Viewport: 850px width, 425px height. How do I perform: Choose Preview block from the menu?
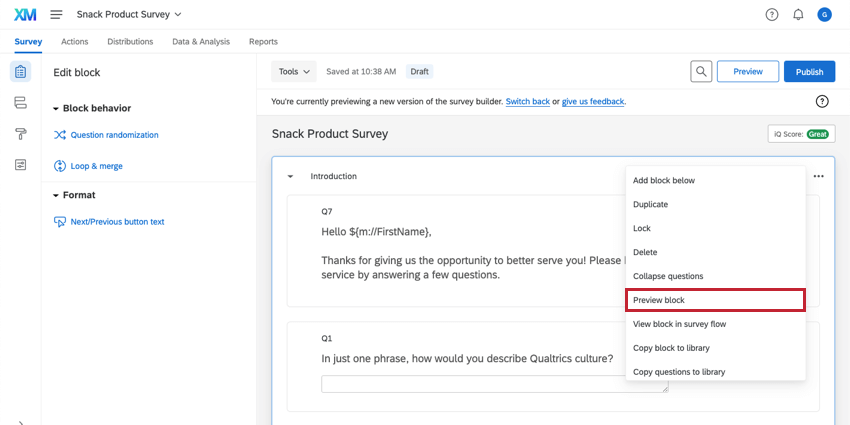coord(715,300)
